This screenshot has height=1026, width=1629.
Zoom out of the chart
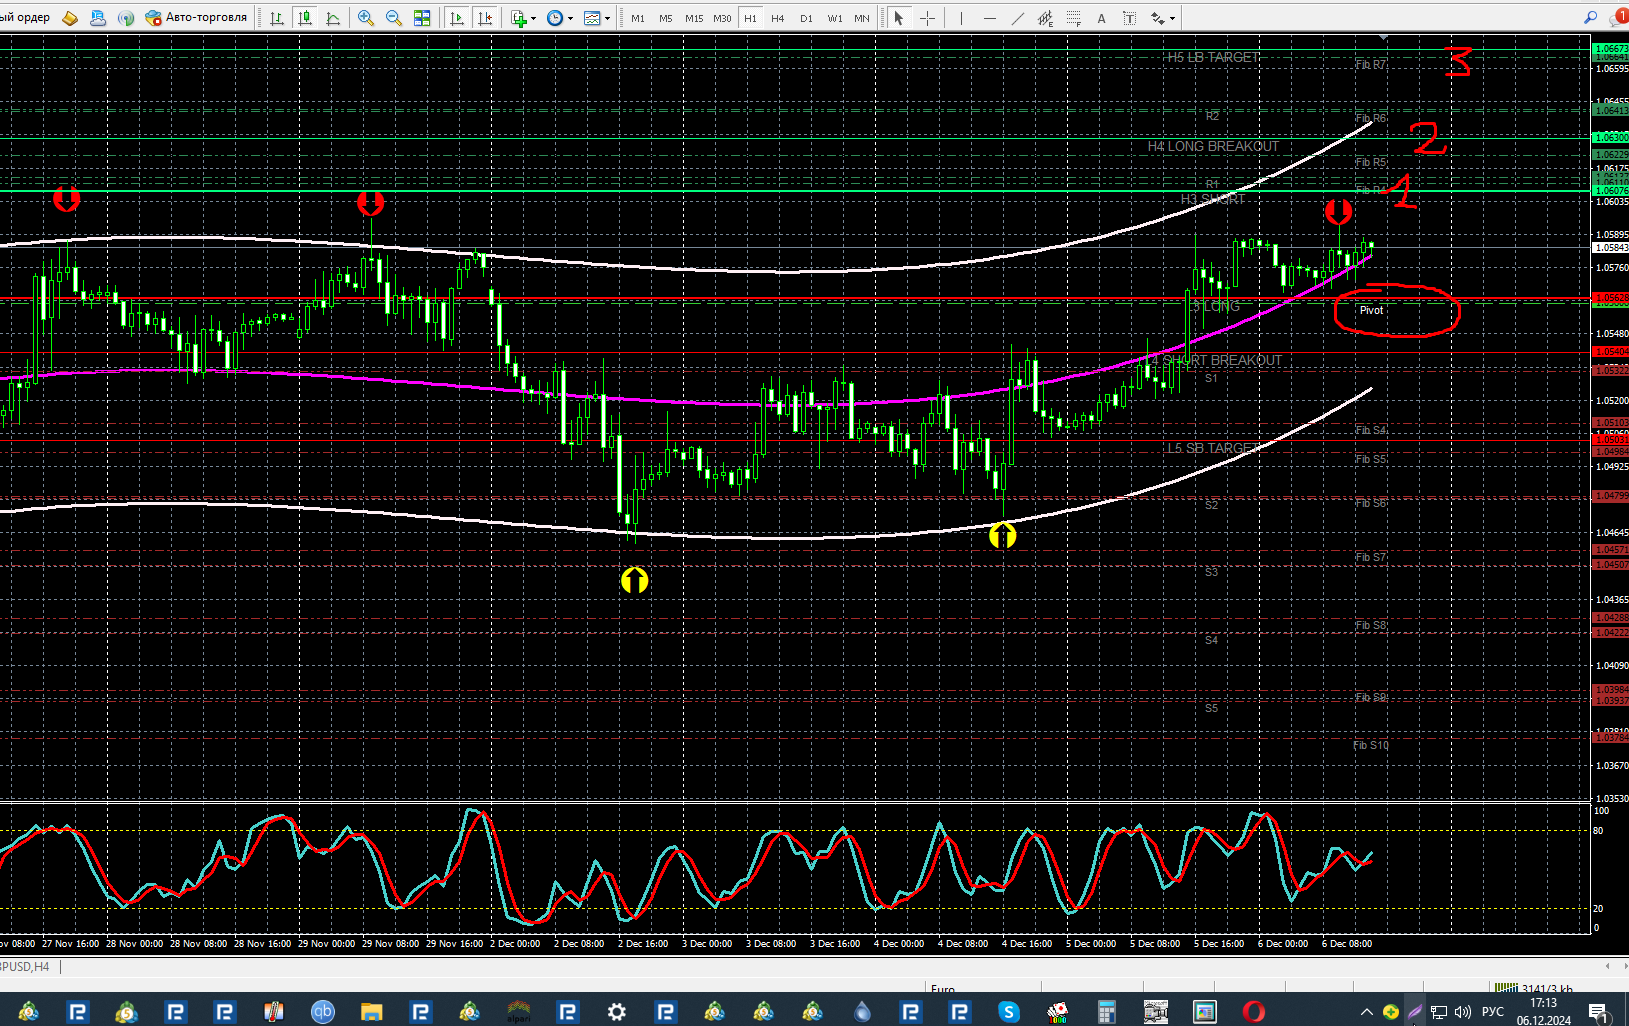click(x=394, y=18)
